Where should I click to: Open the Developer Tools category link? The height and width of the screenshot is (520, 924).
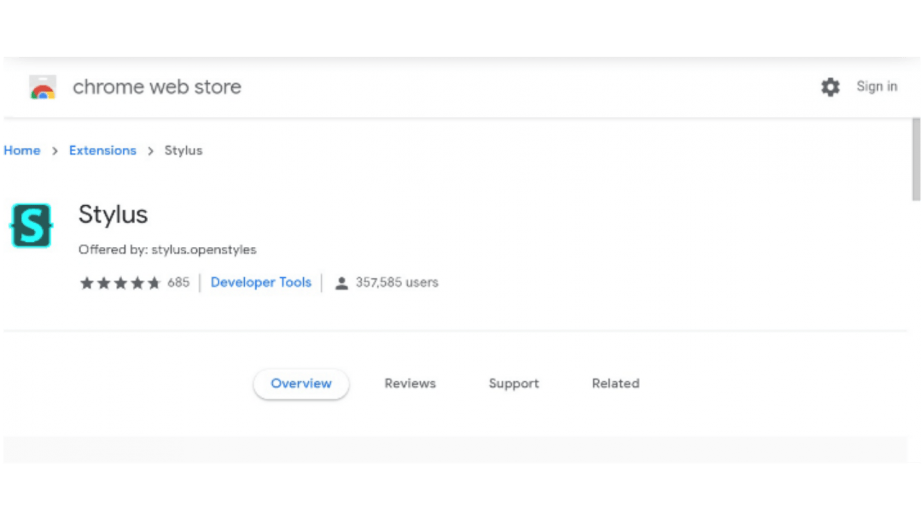click(260, 282)
